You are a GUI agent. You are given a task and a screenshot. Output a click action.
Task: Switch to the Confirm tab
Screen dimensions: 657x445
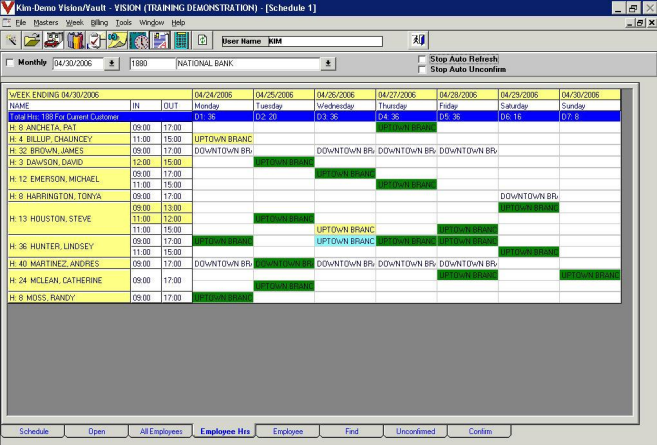click(x=480, y=431)
